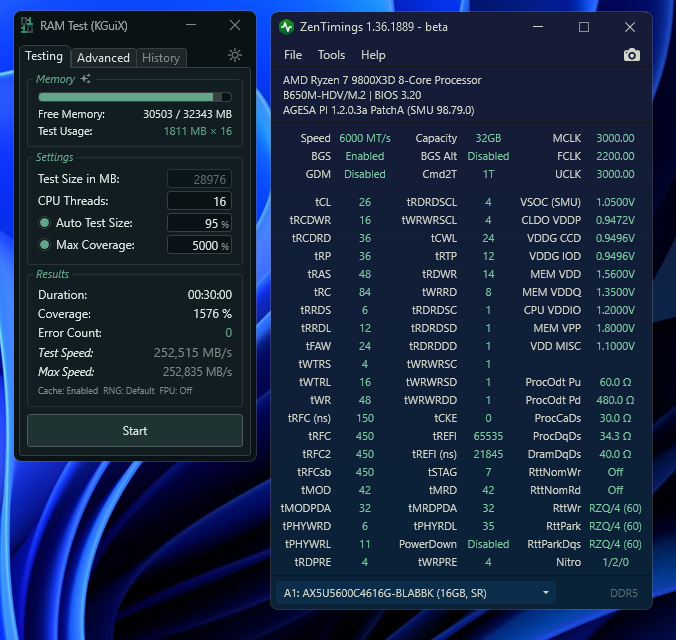
Task: Click the ProcOdt Pd value 480.0 Ω
Action: point(615,400)
